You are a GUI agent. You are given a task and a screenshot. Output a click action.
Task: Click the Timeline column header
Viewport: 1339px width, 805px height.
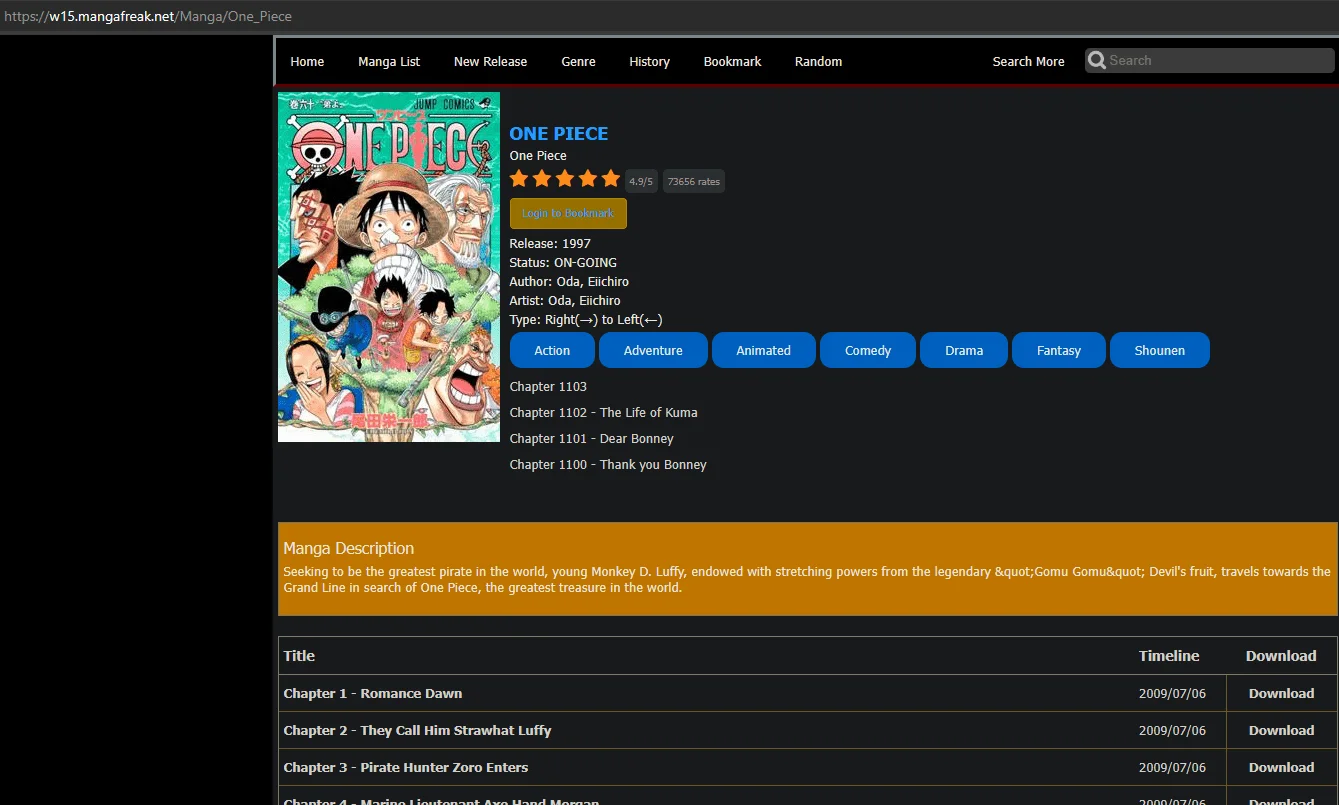tap(1169, 656)
